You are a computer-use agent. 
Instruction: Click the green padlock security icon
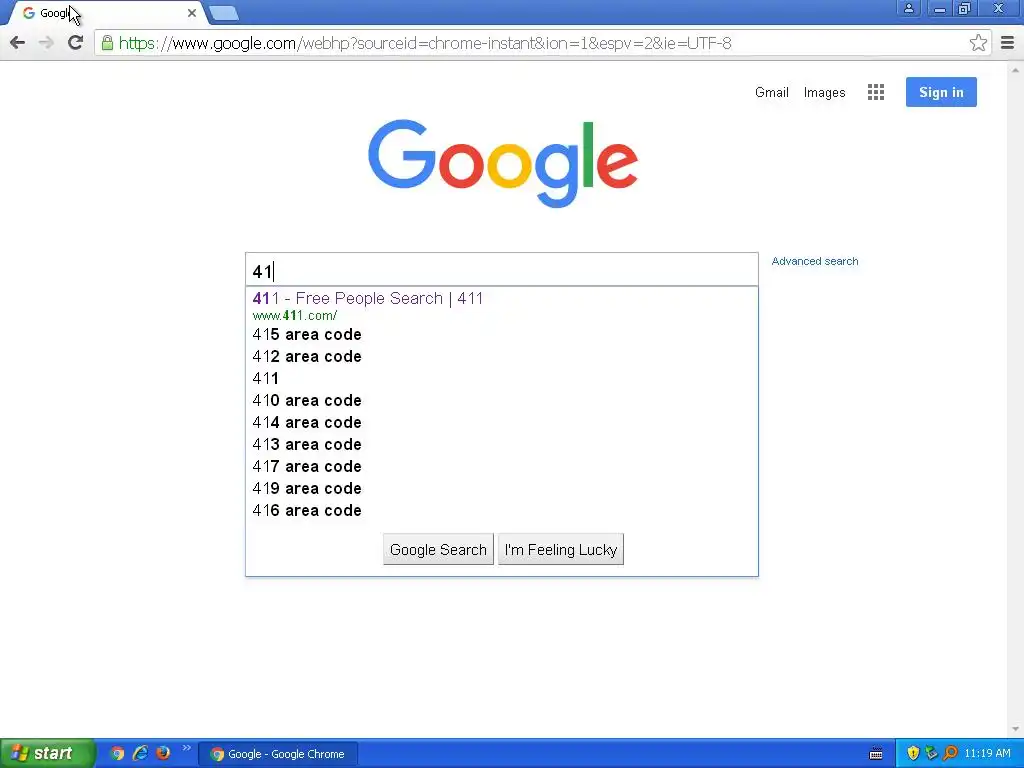coord(107,43)
